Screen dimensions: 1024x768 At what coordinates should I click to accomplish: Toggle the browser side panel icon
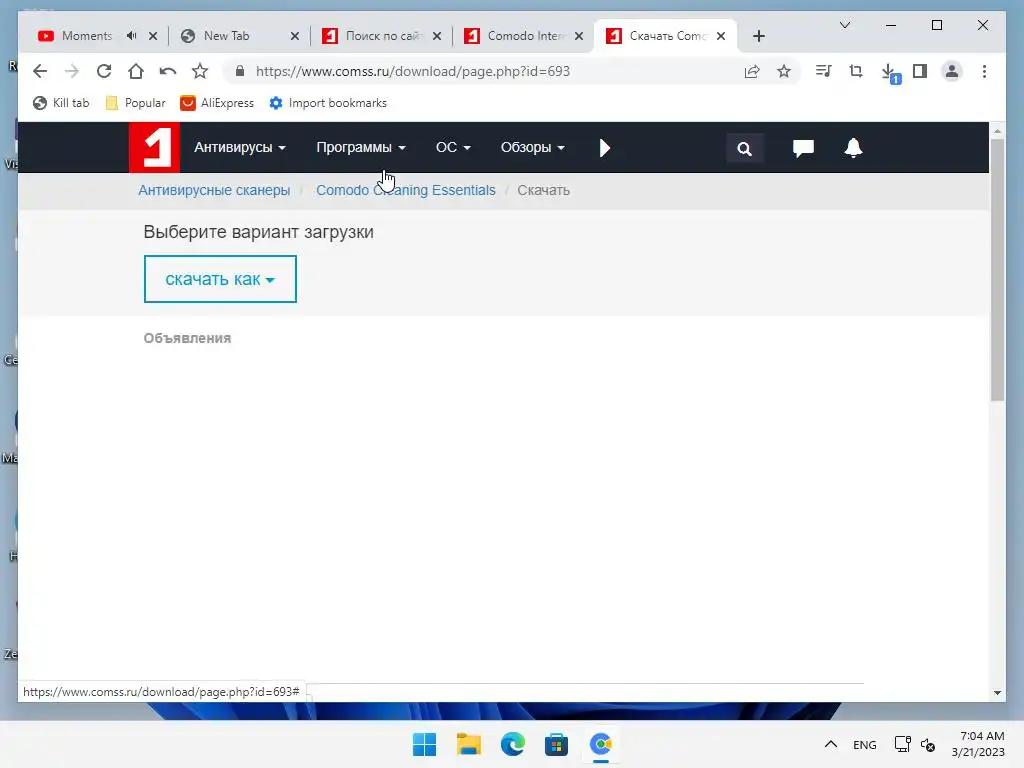tap(920, 71)
